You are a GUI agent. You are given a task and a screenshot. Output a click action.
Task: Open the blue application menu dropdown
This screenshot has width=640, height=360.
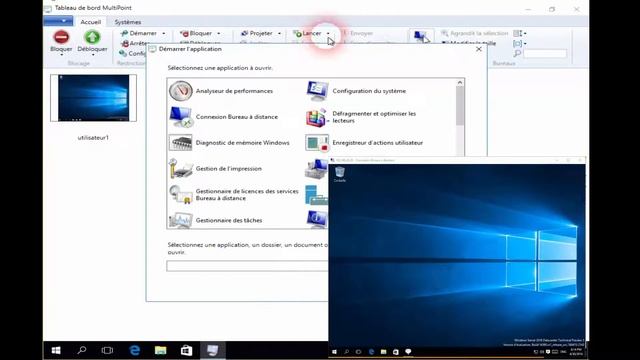pos(58,20)
